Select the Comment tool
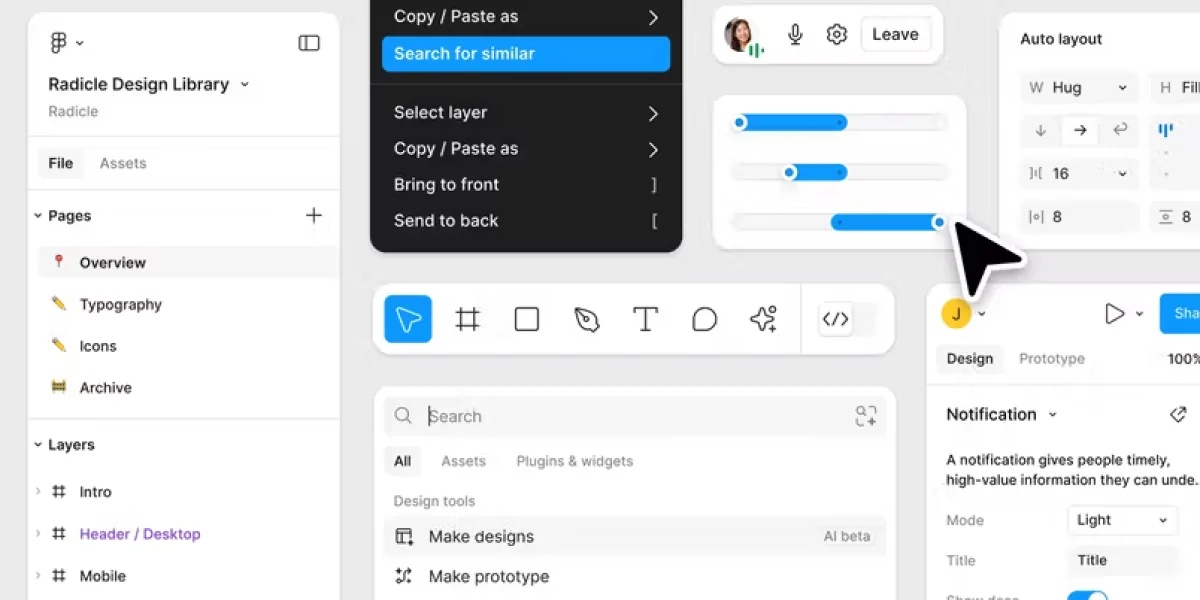1200x600 pixels. (x=705, y=319)
